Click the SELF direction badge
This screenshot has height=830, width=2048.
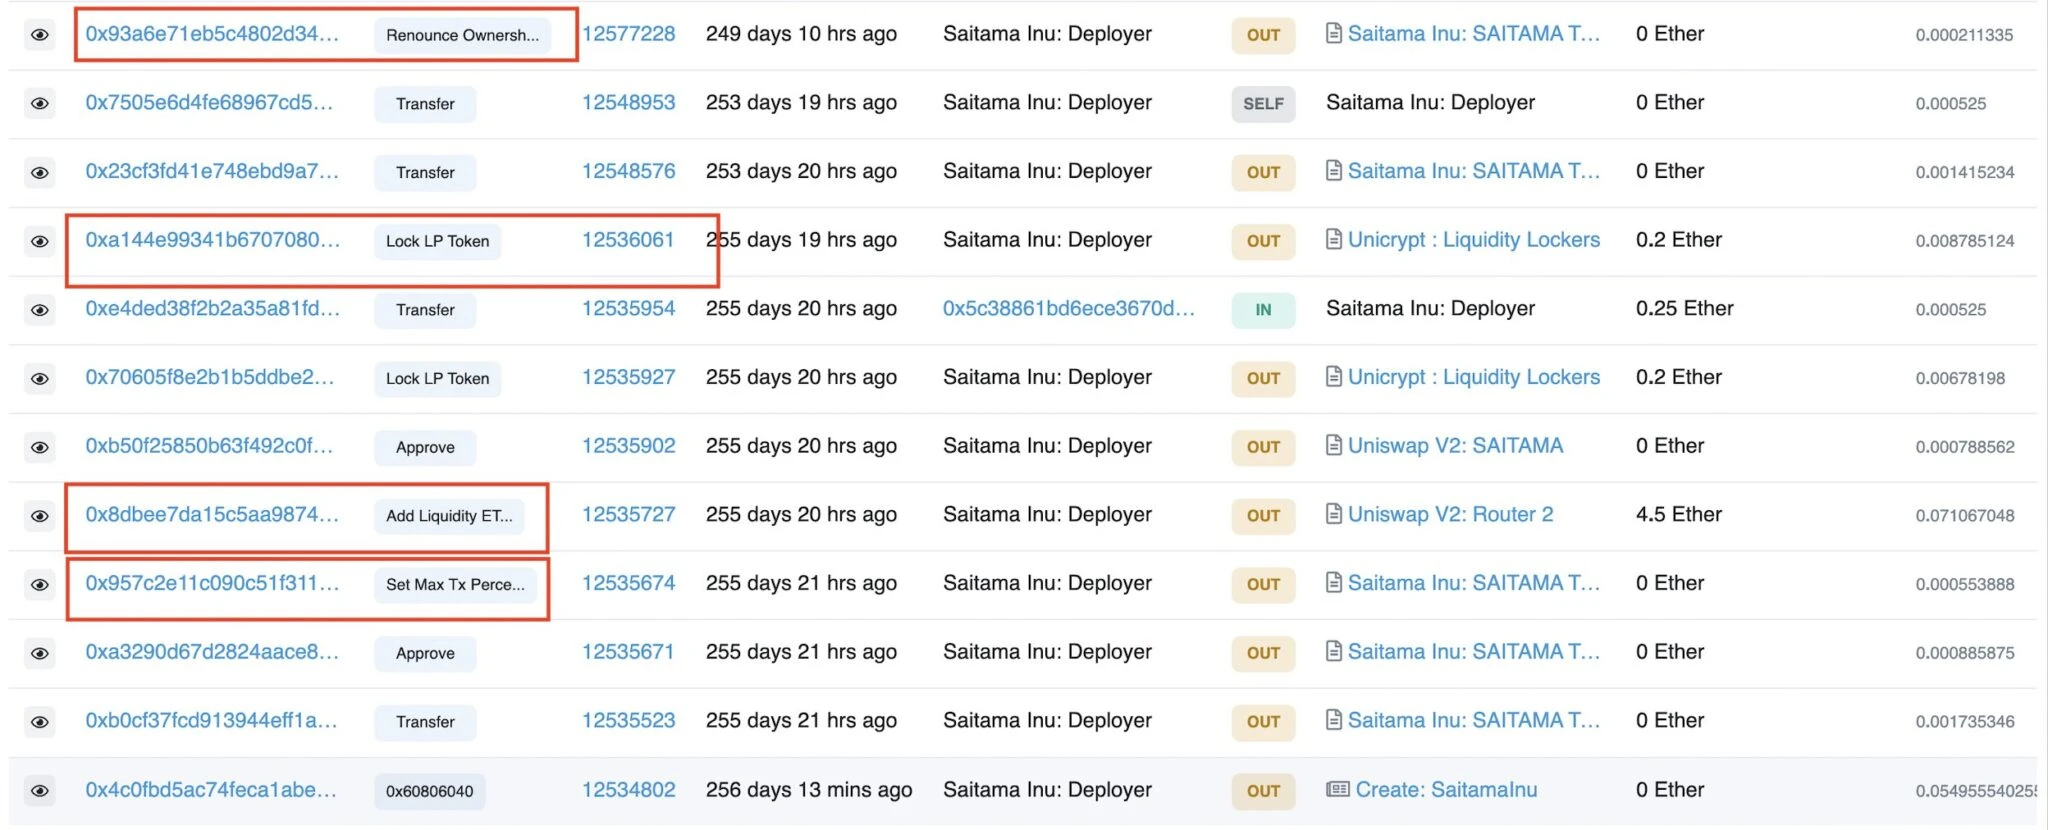(1263, 104)
